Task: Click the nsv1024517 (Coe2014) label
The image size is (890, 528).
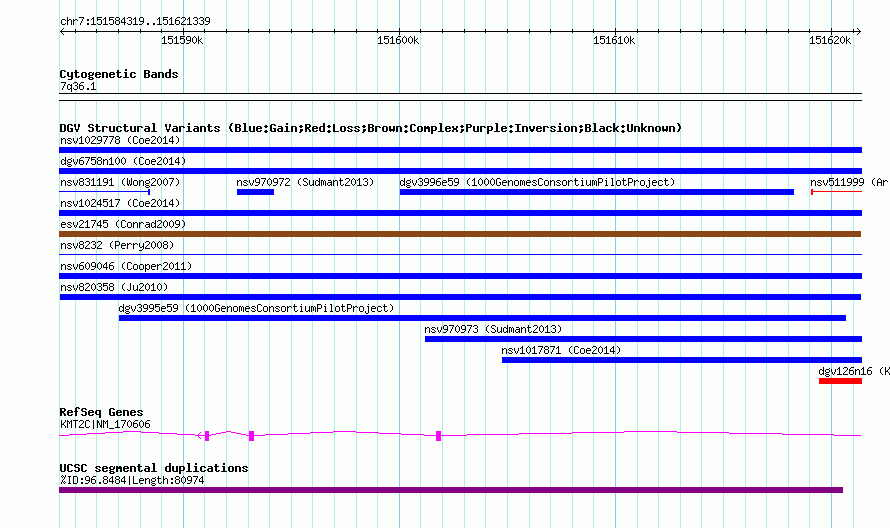Action: (x=120, y=203)
